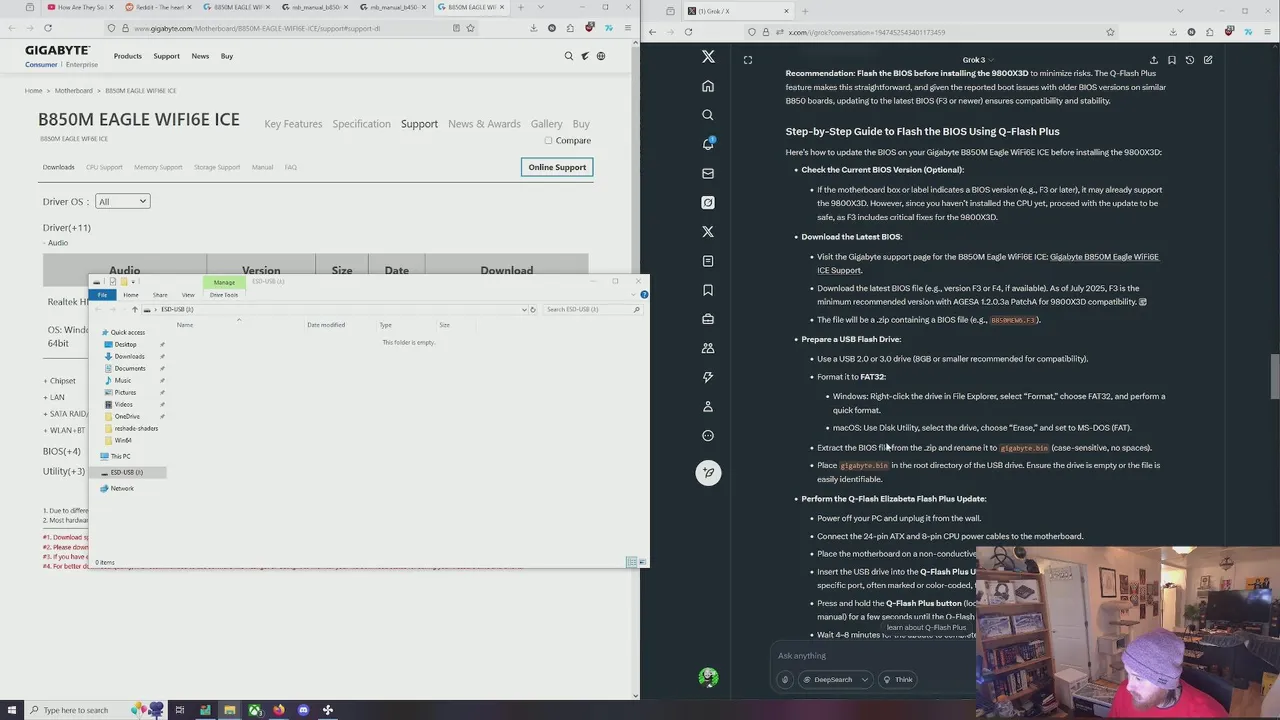Screen dimensions: 1280x720
Task: Start new Grok chat with compose icon
Action: coord(1208,60)
